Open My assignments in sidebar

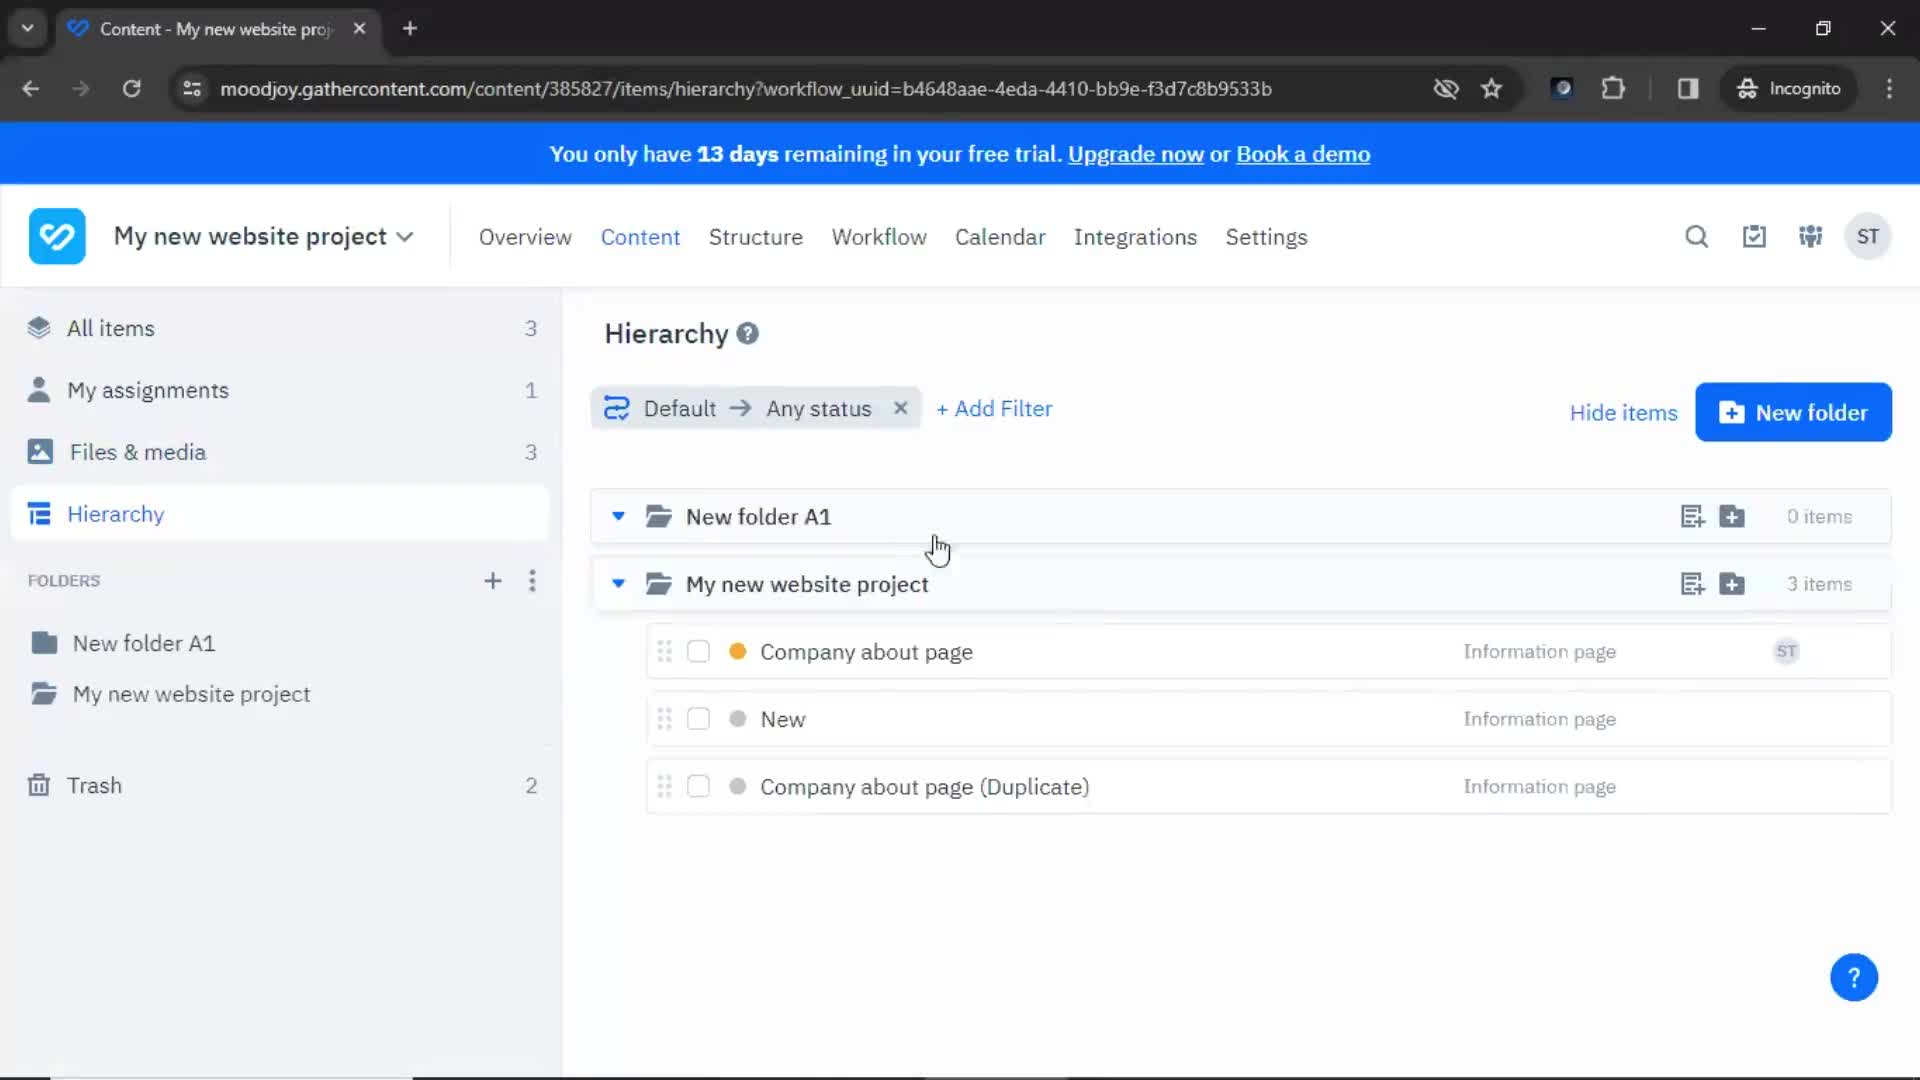coord(280,391)
